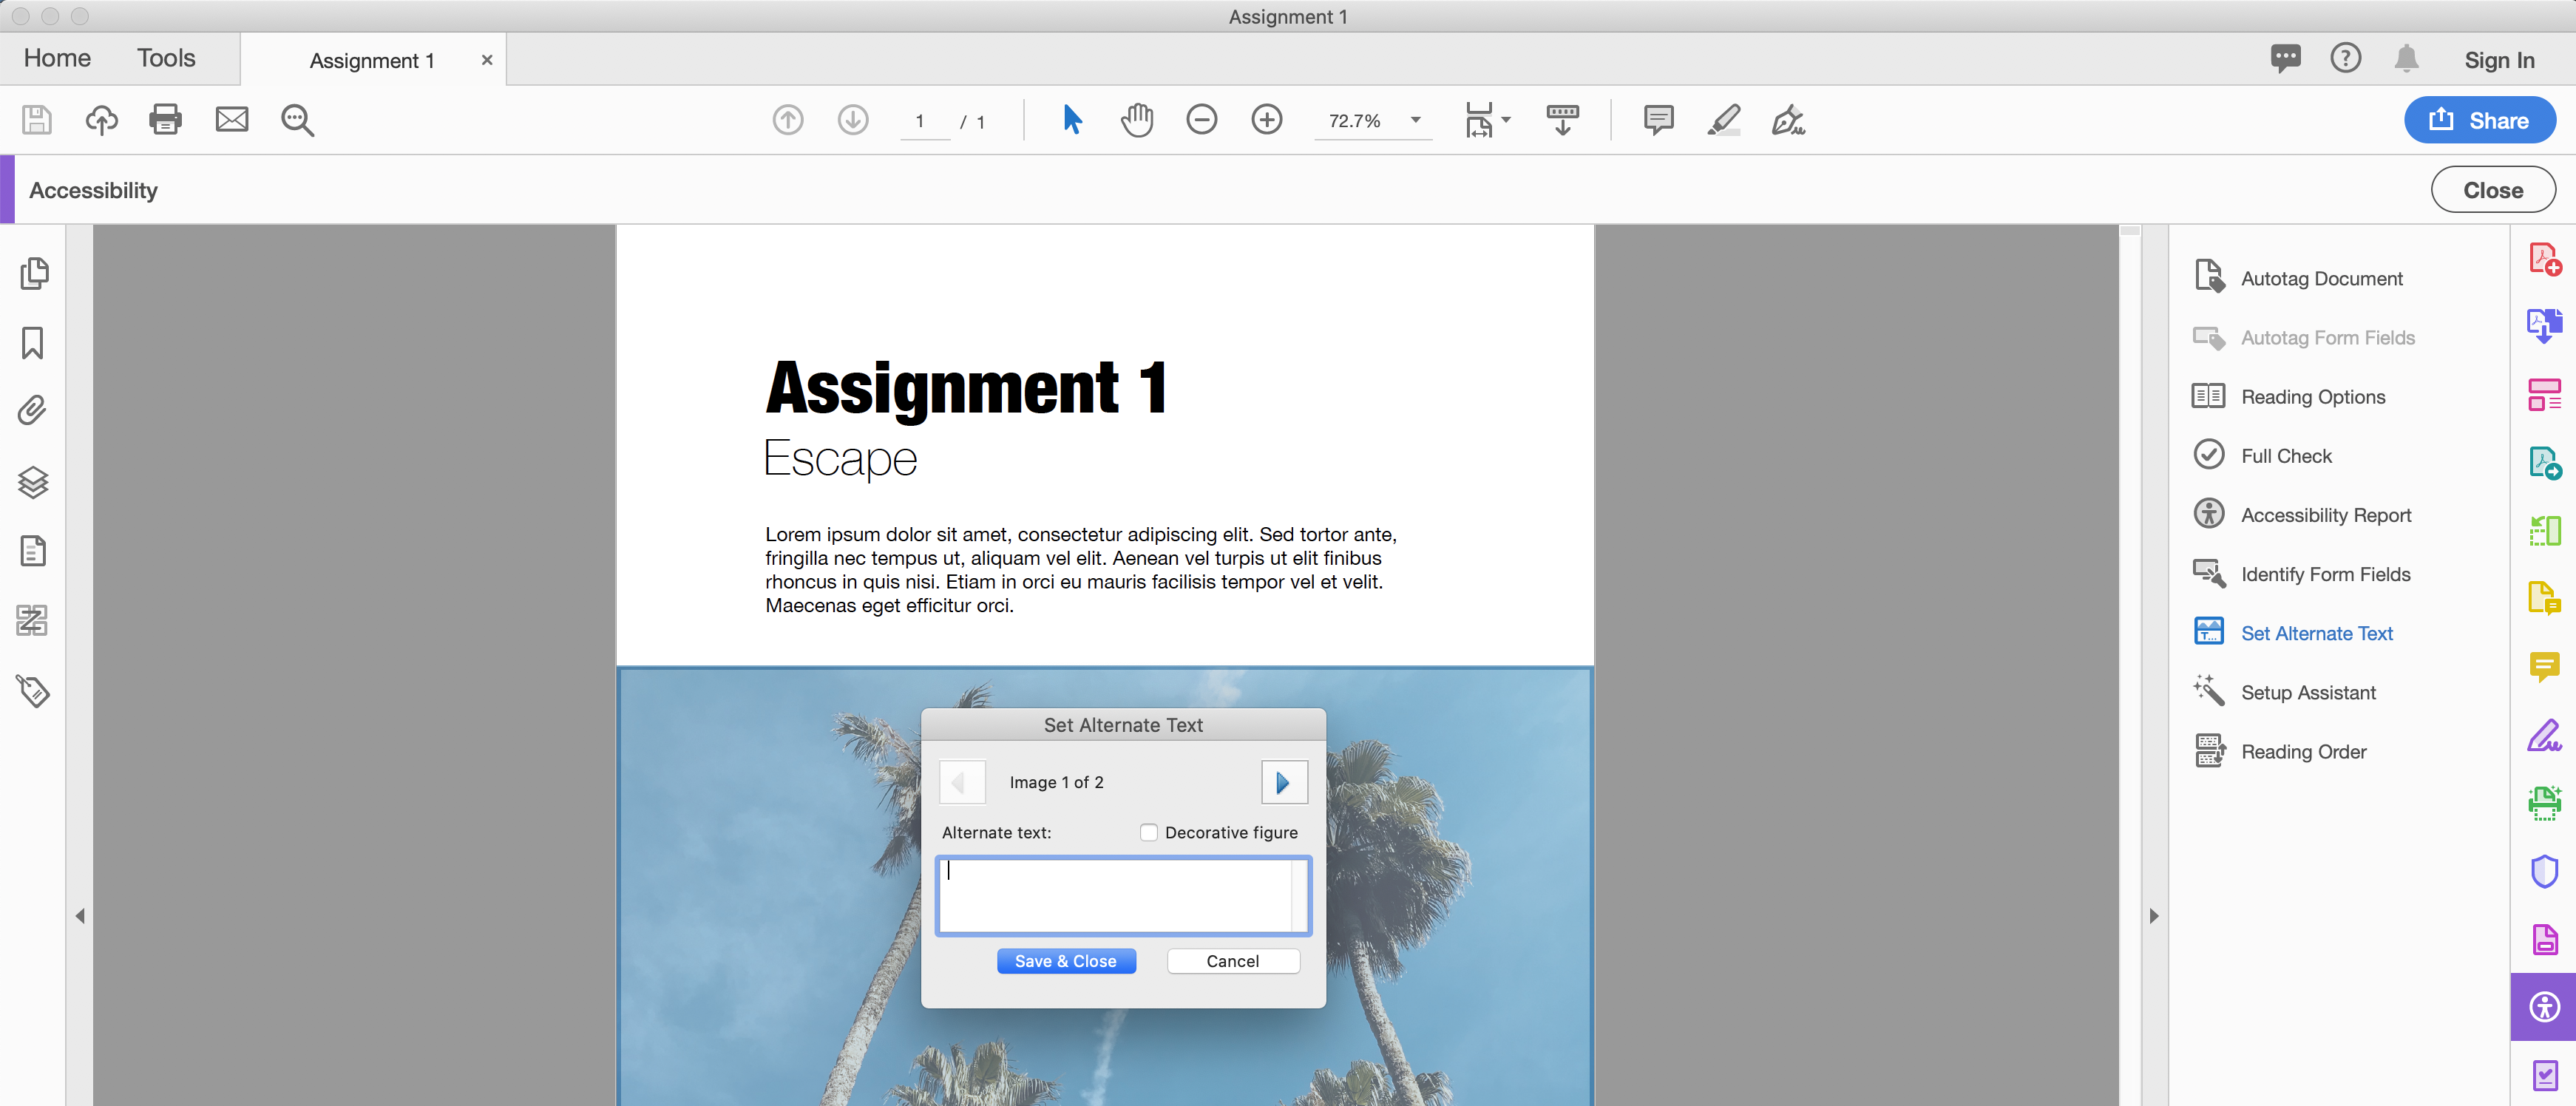Switch to the Home tab
The height and width of the screenshot is (1106, 2576).
point(57,58)
